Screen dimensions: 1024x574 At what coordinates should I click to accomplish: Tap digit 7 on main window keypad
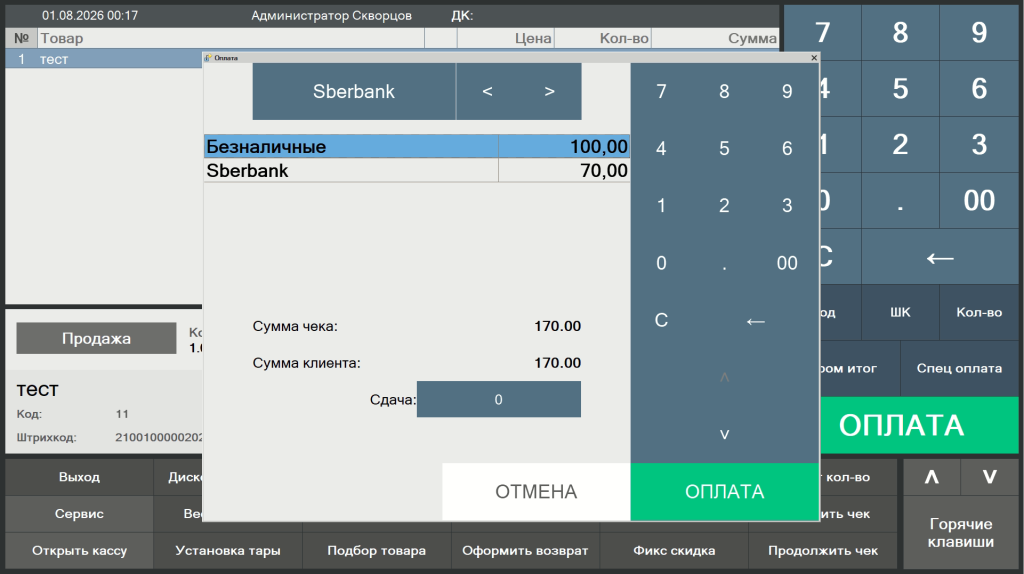click(822, 32)
